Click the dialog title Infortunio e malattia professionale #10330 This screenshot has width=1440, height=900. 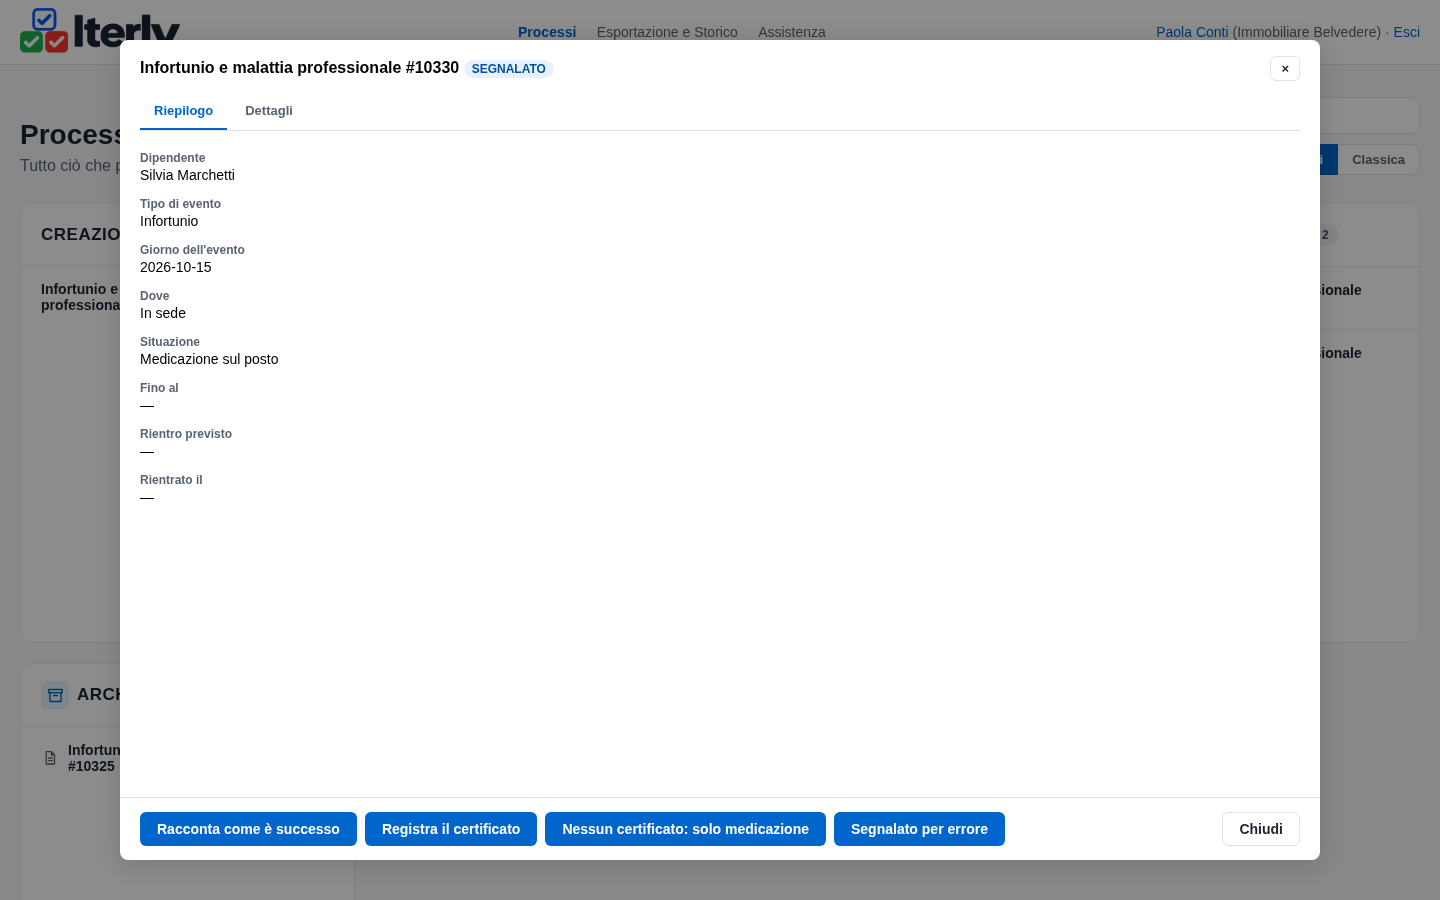click(x=299, y=68)
